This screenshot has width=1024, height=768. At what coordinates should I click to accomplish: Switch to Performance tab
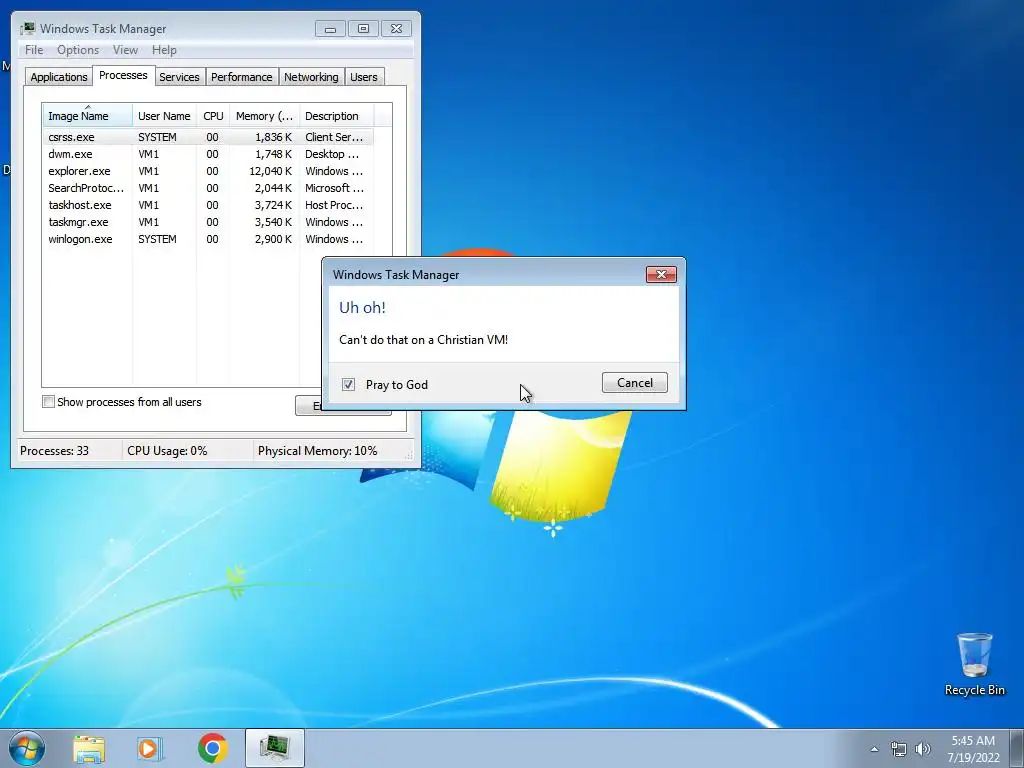tap(242, 77)
